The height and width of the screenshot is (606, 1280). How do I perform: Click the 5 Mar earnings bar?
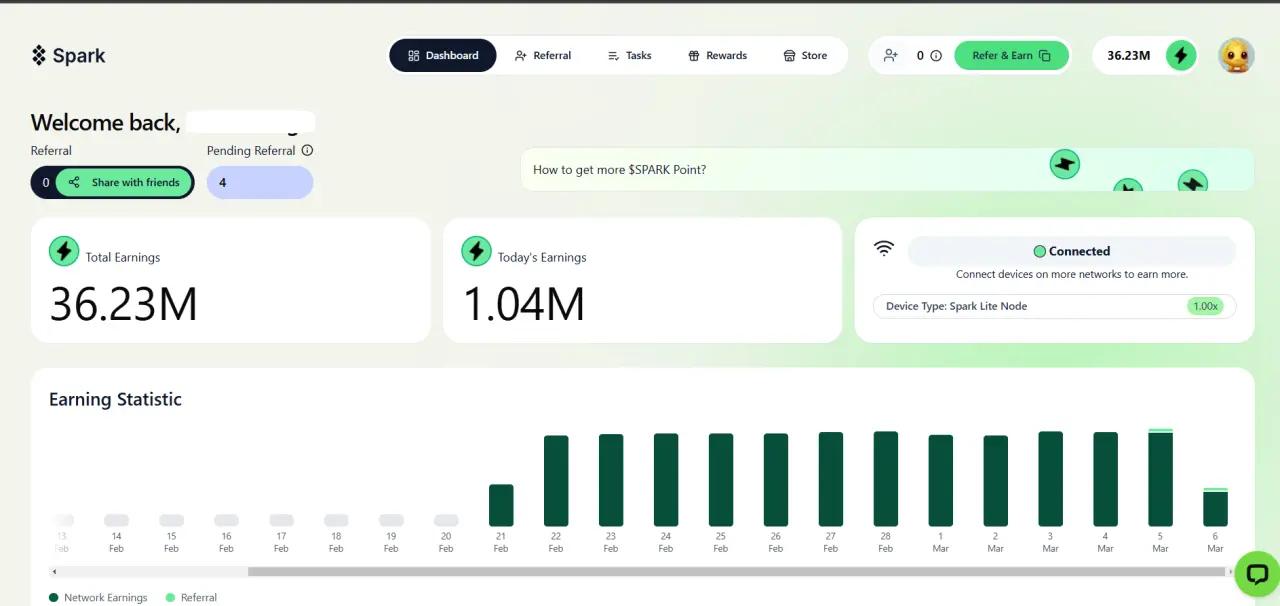[x=1160, y=477]
